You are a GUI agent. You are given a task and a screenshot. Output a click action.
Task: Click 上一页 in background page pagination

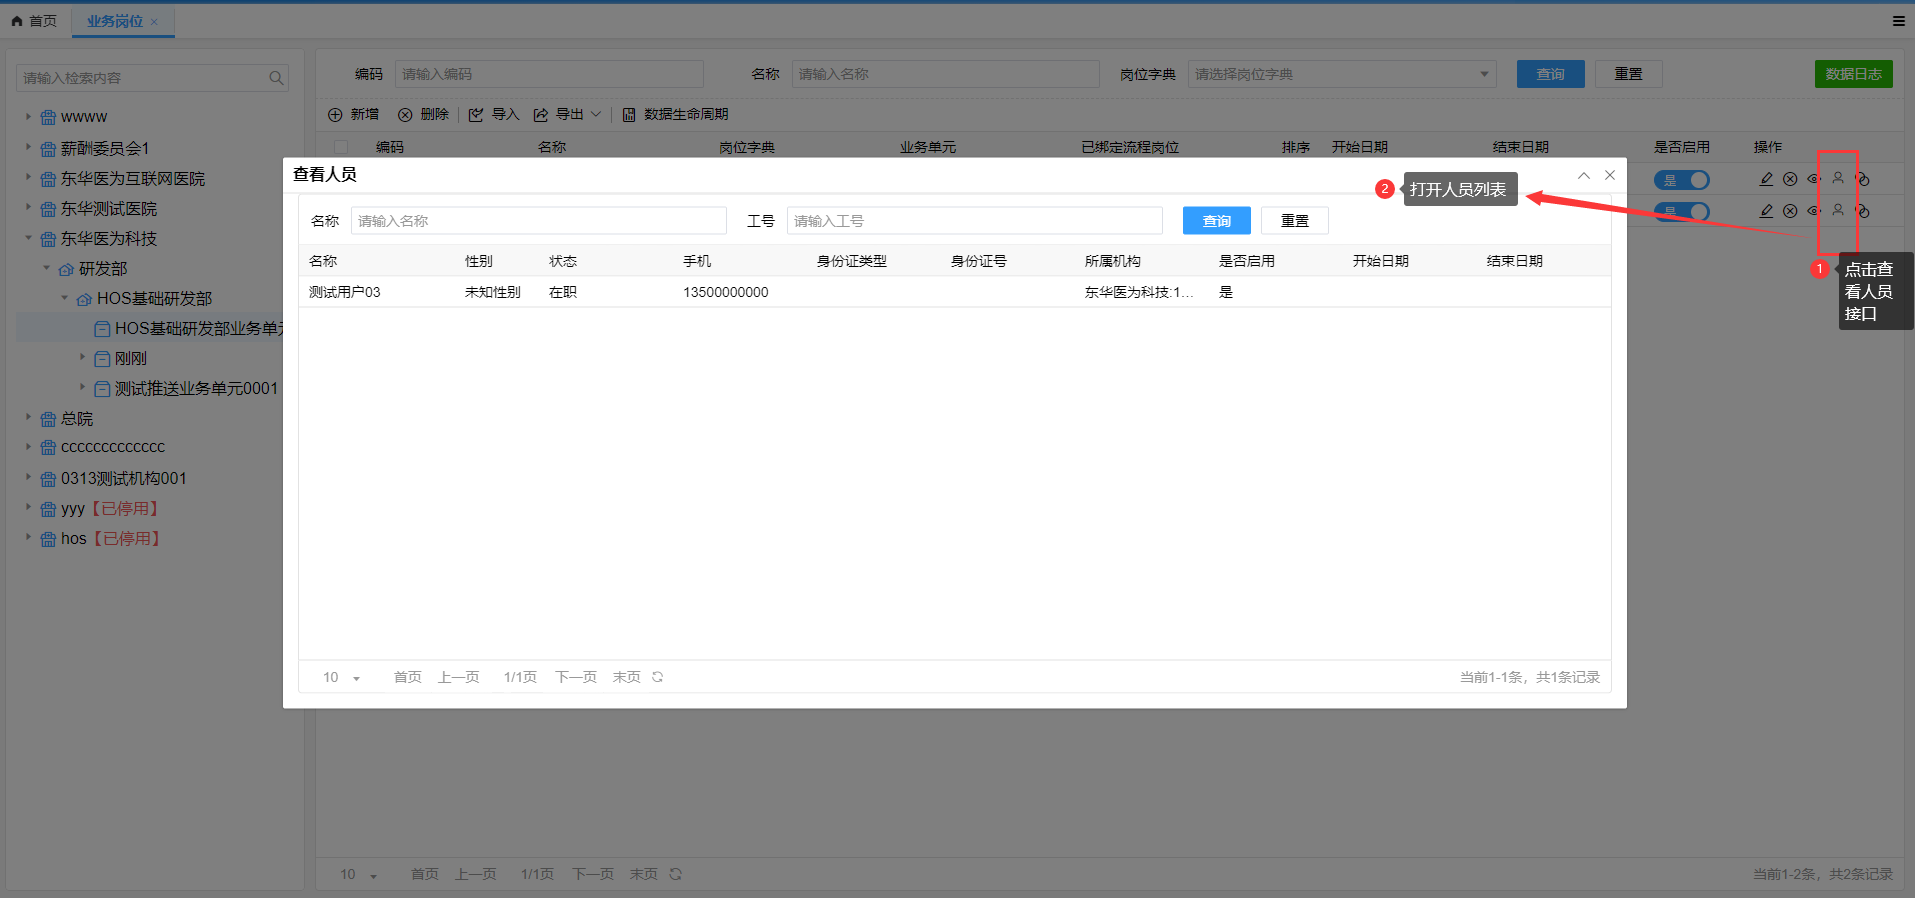(x=475, y=875)
